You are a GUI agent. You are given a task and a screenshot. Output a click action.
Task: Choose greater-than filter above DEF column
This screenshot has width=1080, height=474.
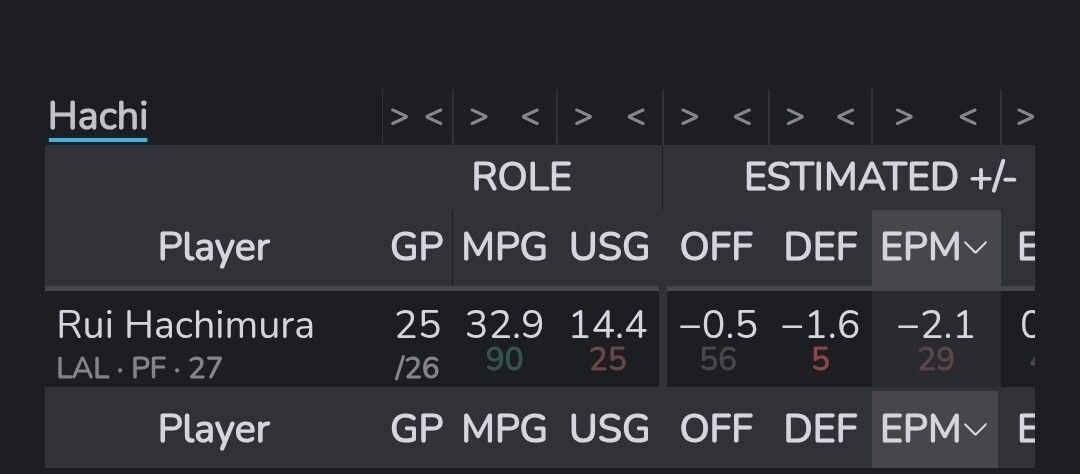click(x=794, y=118)
